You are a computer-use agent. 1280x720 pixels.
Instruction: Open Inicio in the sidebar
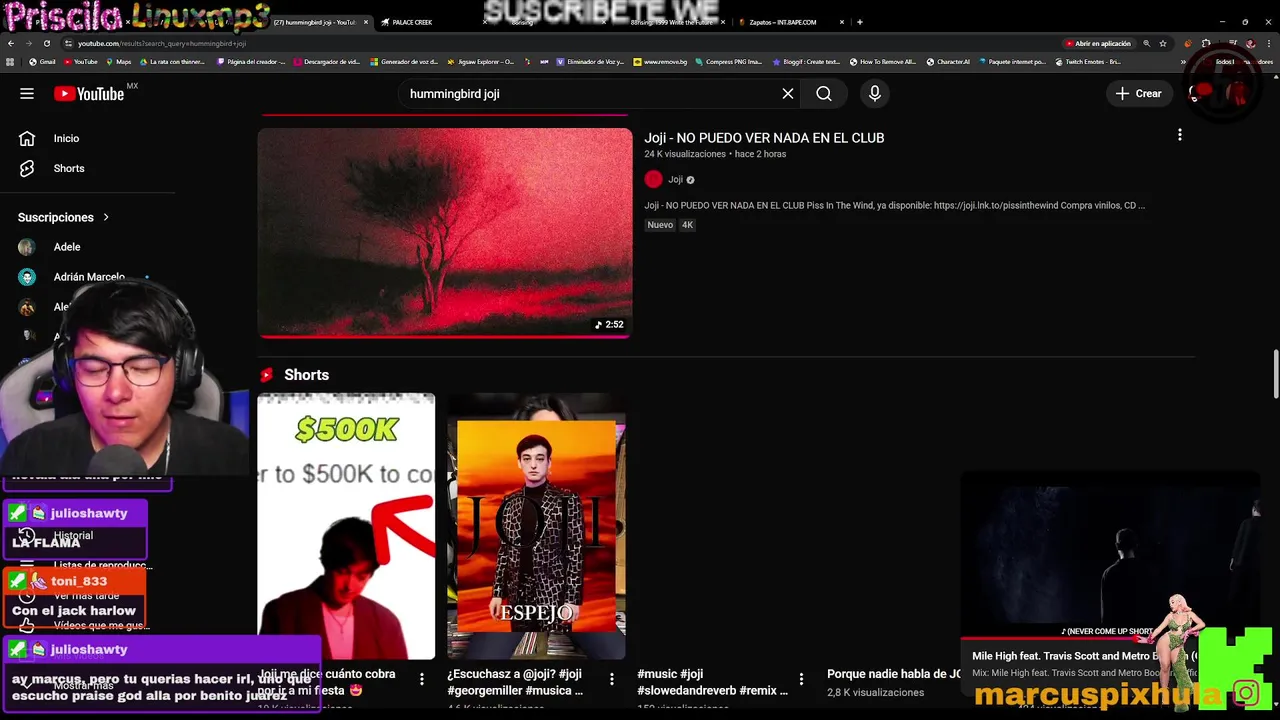[x=66, y=138]
